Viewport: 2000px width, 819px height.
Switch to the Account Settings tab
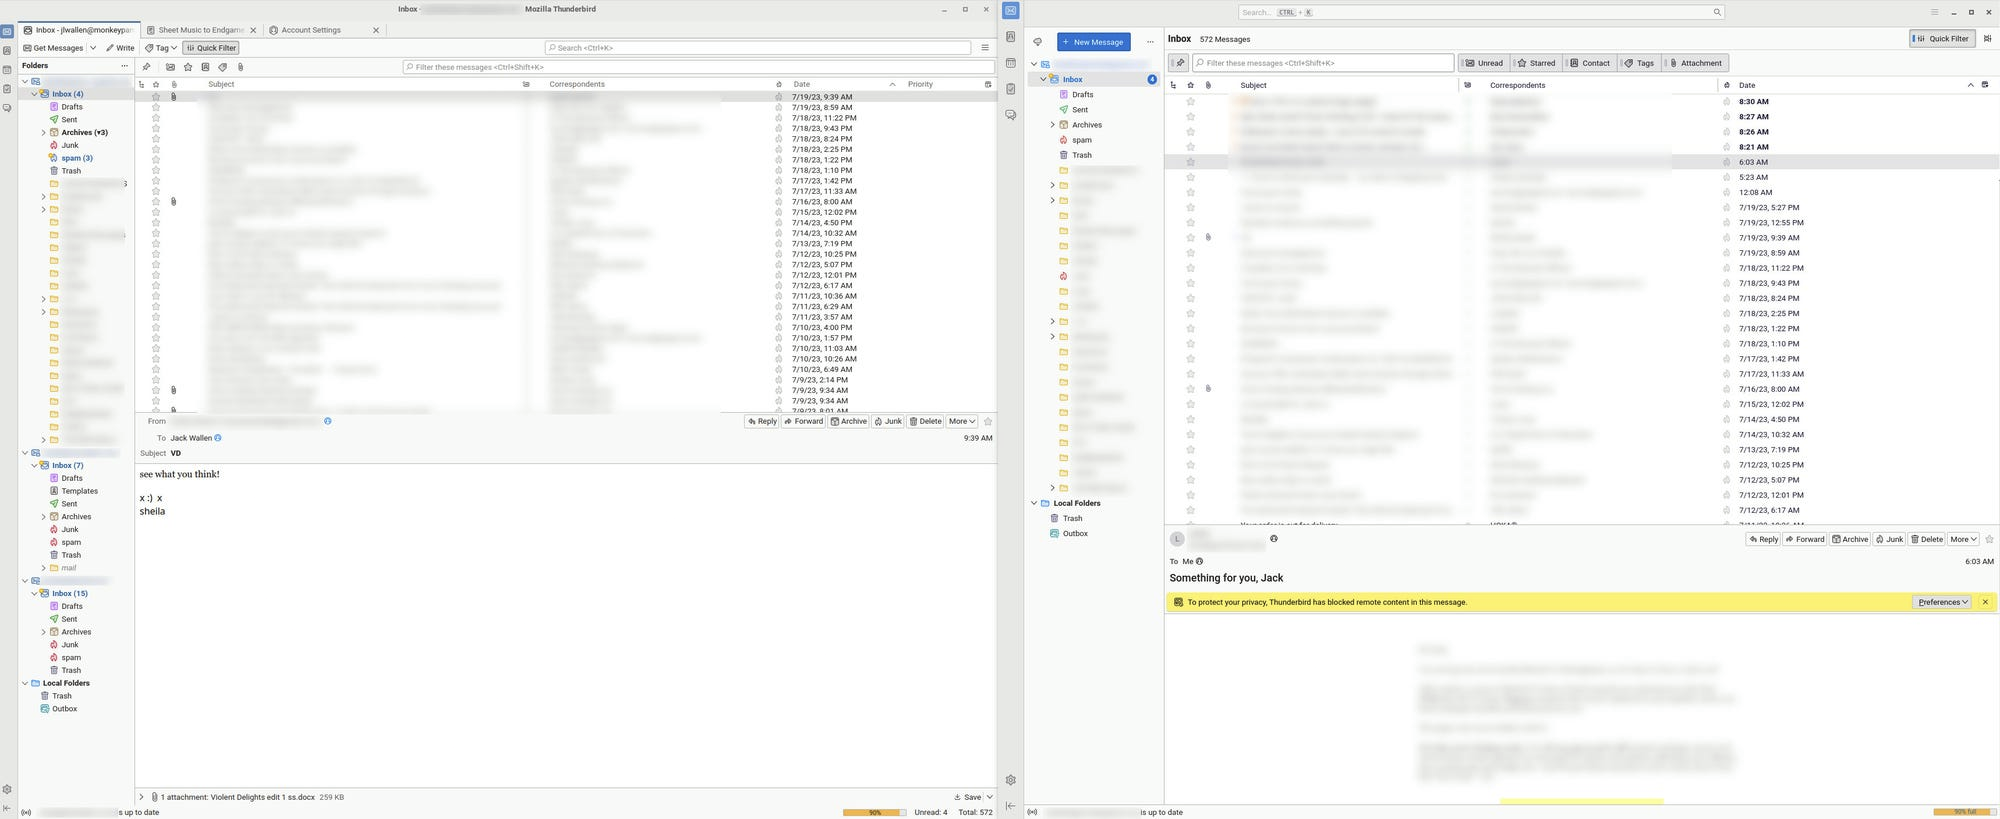click(324, 30)
